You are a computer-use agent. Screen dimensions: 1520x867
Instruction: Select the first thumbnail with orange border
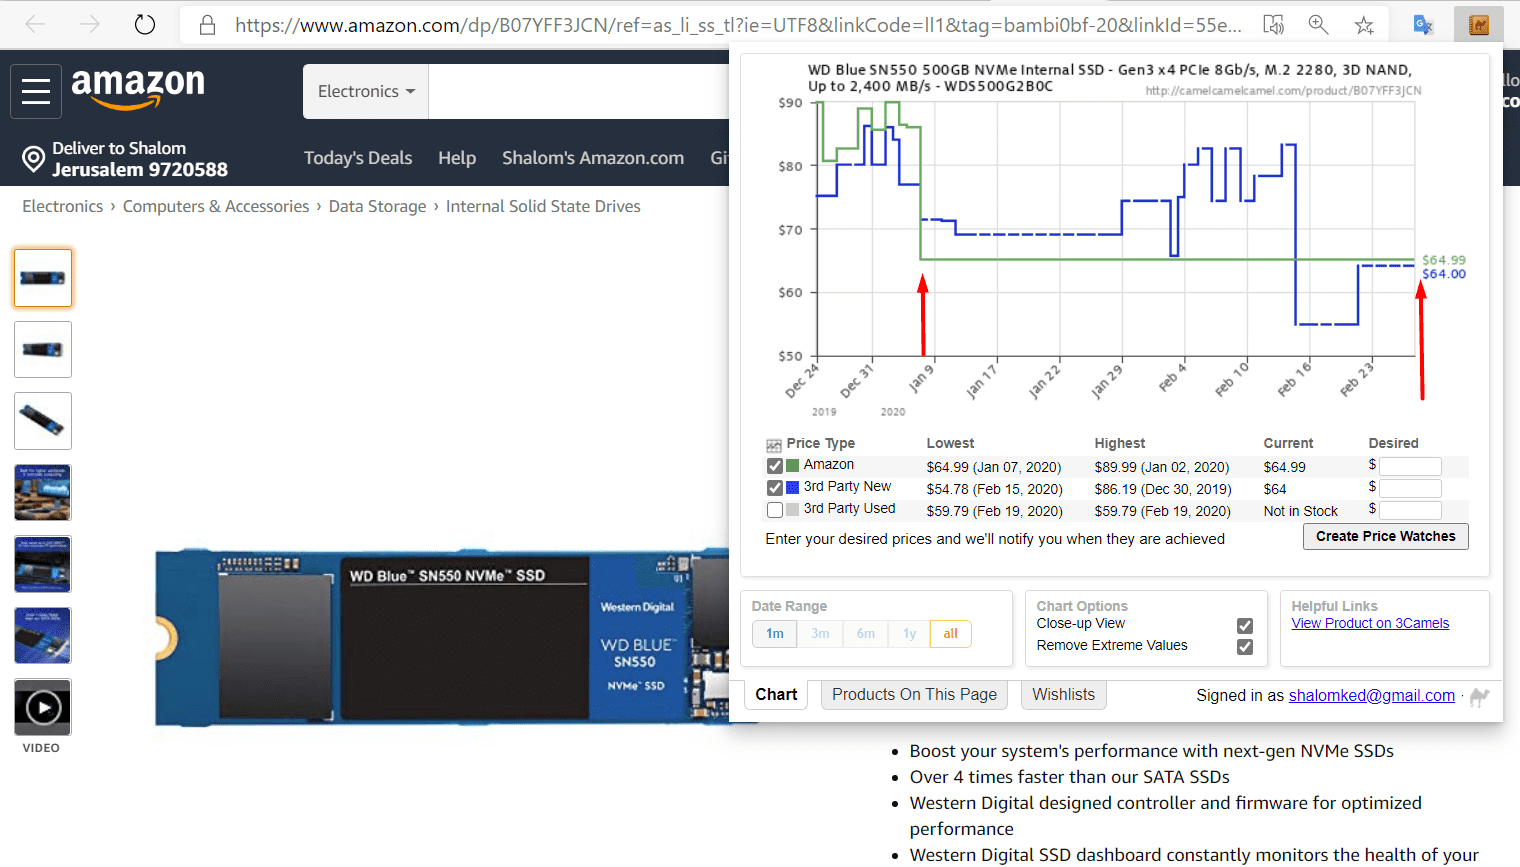[43, 278]
